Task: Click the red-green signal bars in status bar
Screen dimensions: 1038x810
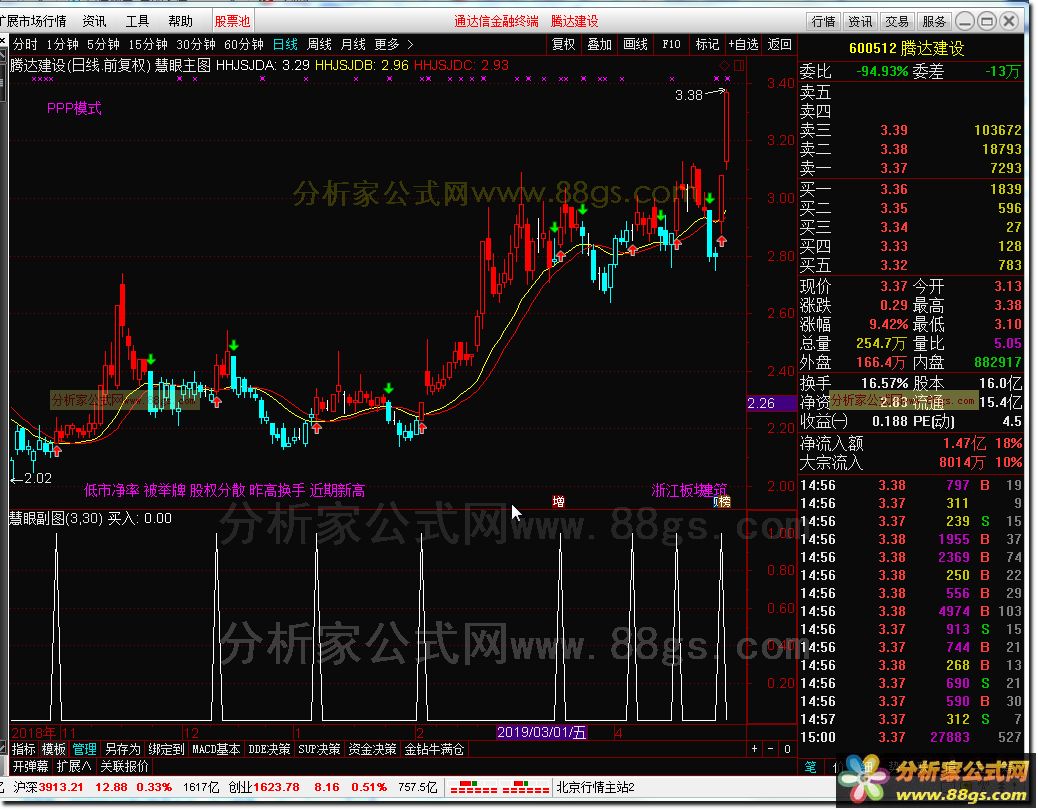Action: 498,788
